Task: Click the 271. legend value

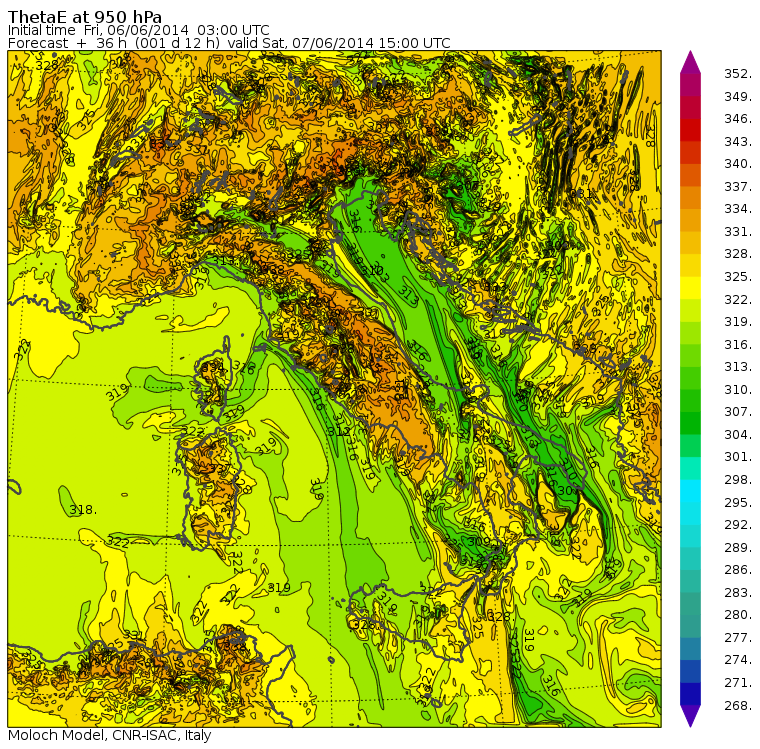Action: tap(738, 683)
